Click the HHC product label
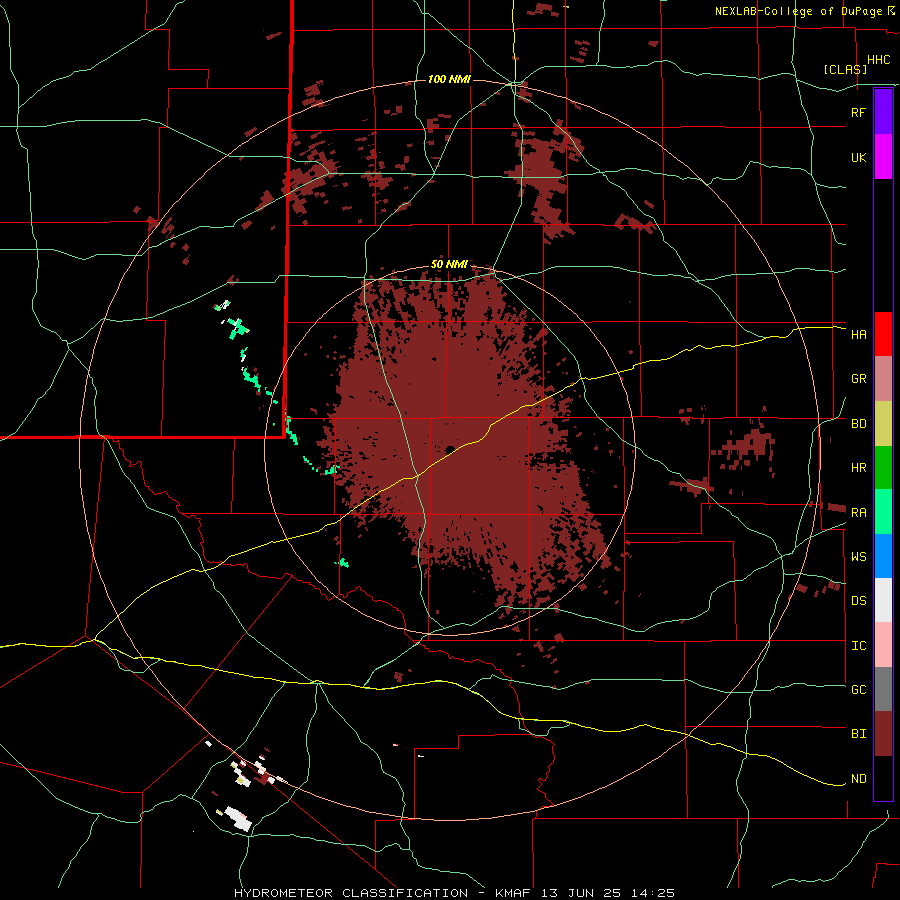900x900 pixels. pos(879,60)
